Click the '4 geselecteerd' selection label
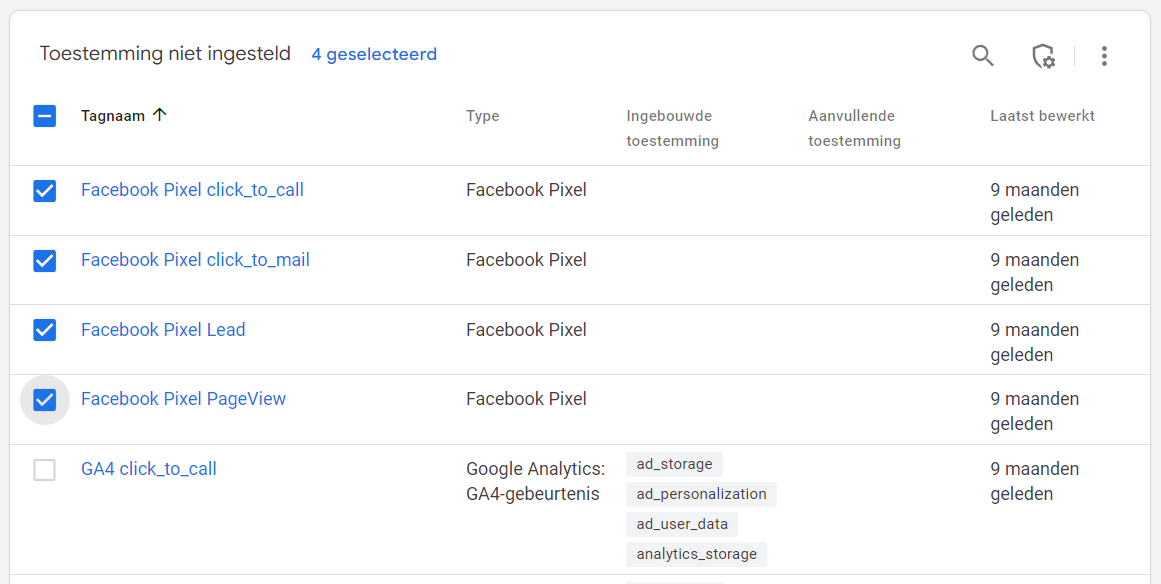This screenshot has height=584, width=1161. pyautogui.click(x=374, y=54)
